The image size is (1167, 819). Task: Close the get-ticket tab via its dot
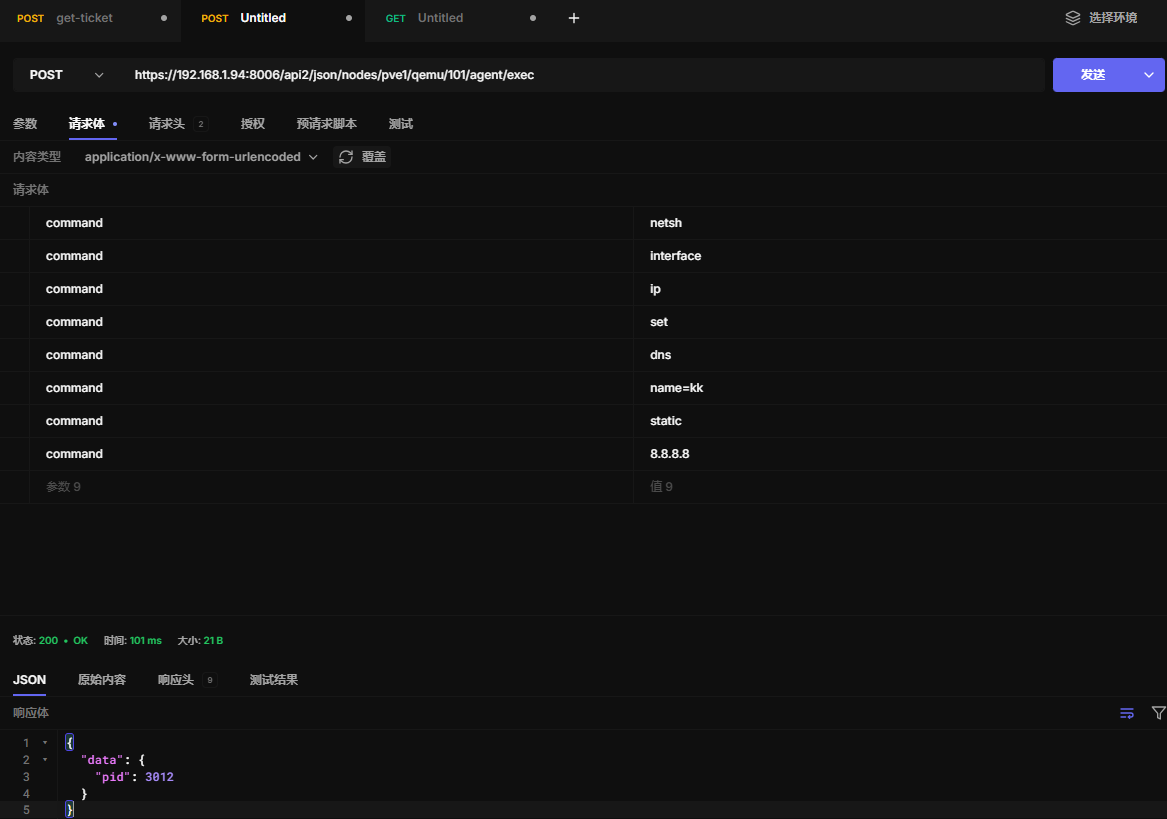pyautogui.click(x=164, y=18)
